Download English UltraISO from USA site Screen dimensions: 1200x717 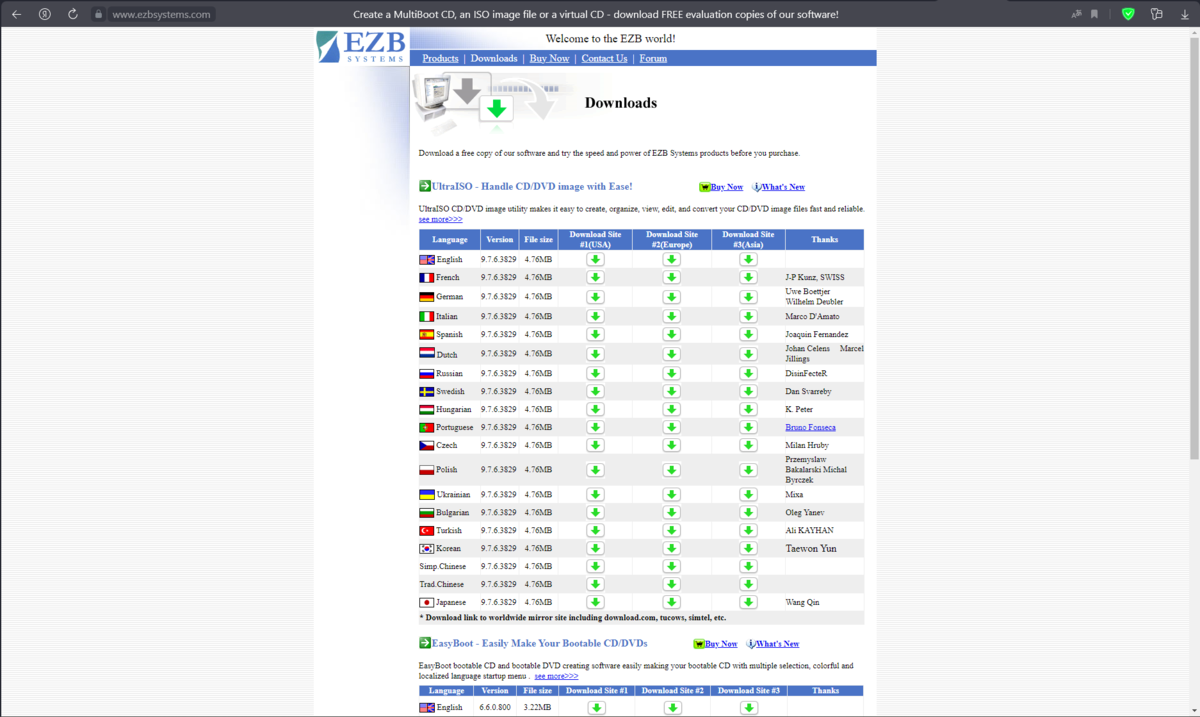click(595, 259)
